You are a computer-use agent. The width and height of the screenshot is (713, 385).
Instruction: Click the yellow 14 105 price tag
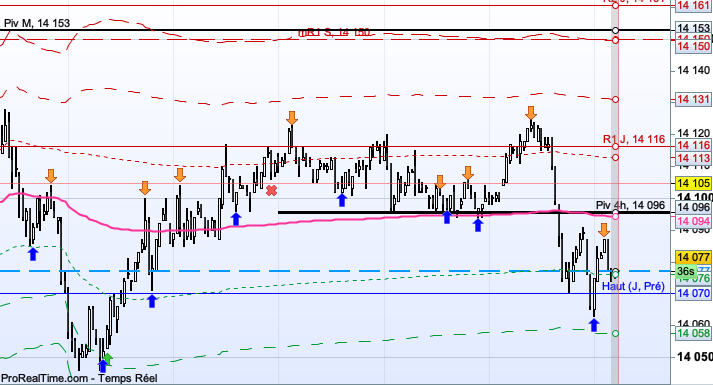[693, 183]
